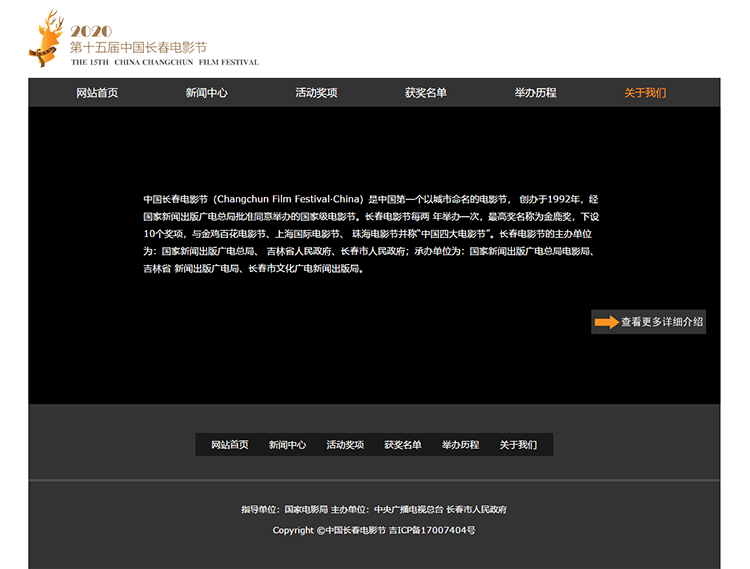Click the 第十五届中国长春电影节 title text
This screenshot has height=569, width=750.
[138, 47]
